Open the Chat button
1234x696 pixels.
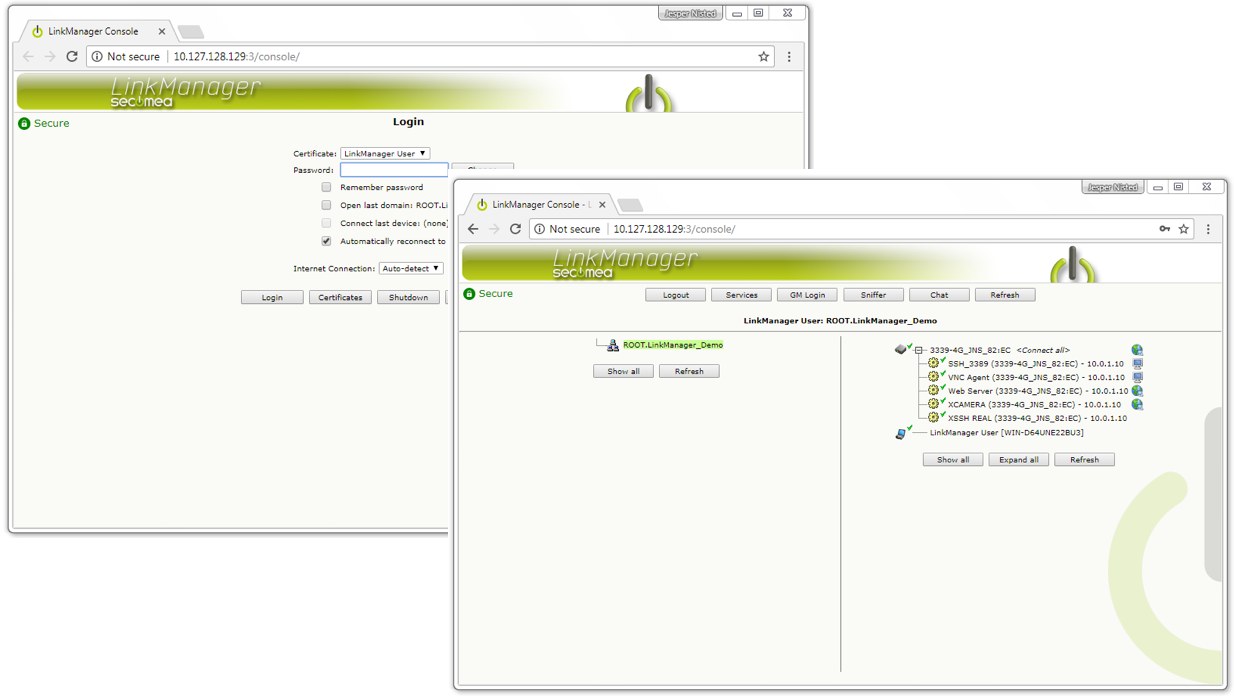pos(939,295)
